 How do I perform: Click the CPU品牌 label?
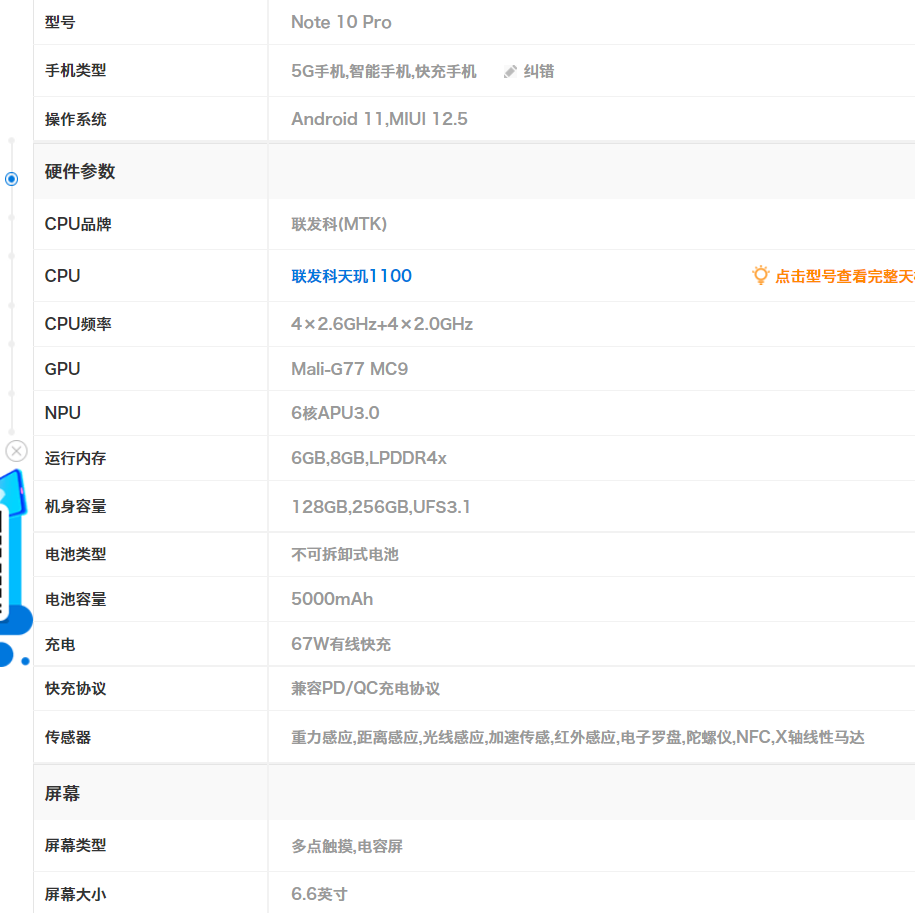pos(78,224)
